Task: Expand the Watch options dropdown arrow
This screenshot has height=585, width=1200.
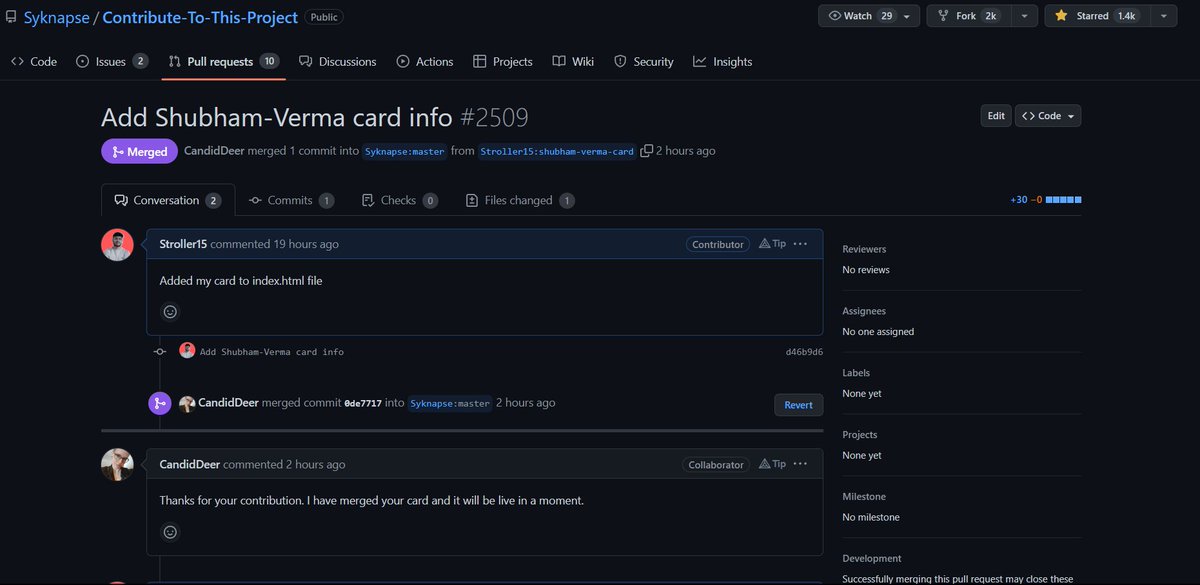Action: click(x=908, y=16)
